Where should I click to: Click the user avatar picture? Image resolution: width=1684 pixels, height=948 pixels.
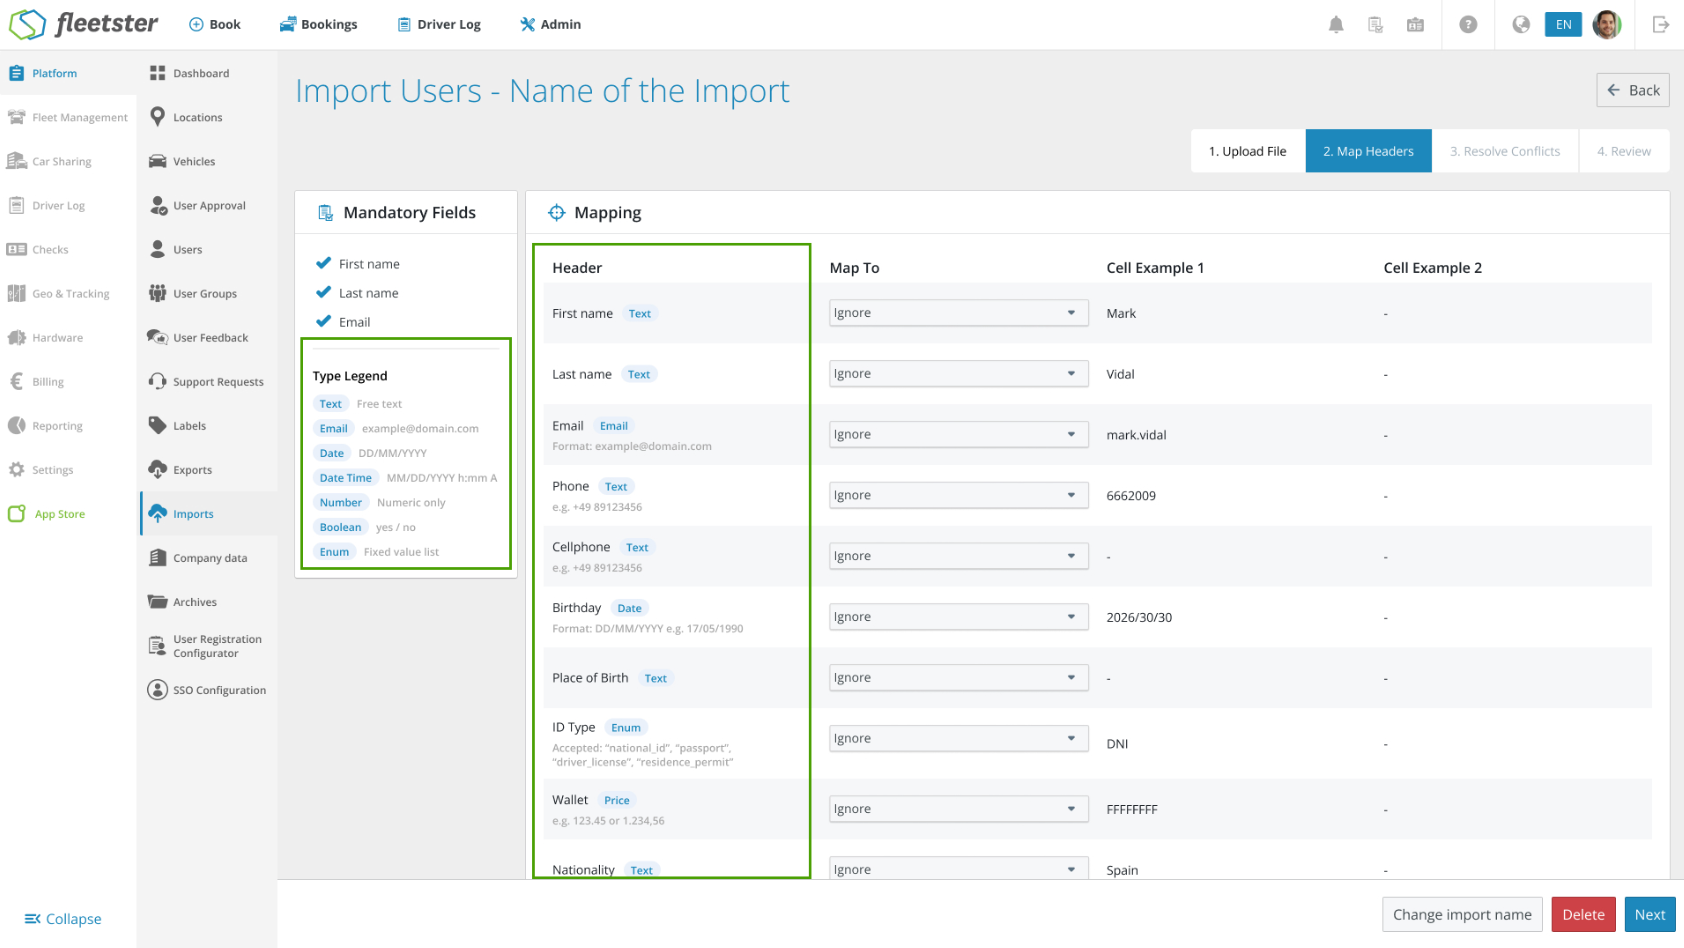click(1607, 25)
